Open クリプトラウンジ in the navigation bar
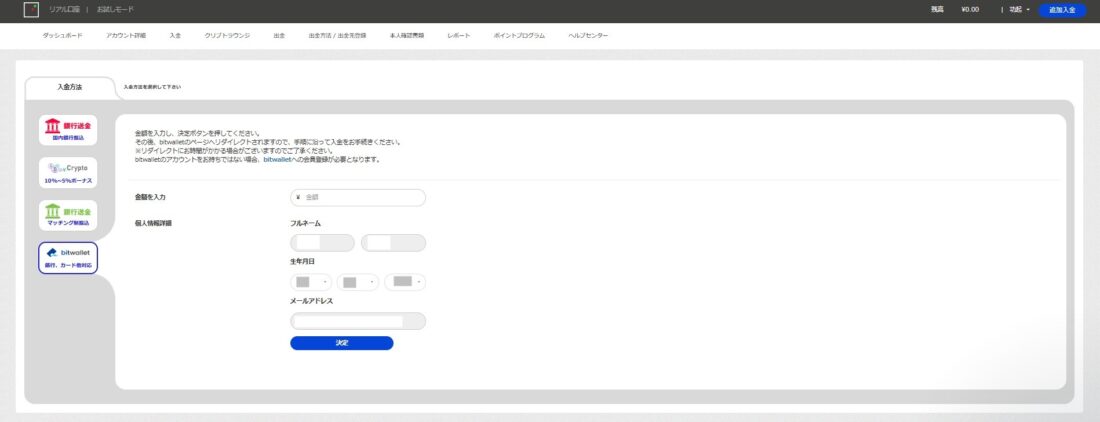Viewport: 1100px width, 422px height. (227, 36)
